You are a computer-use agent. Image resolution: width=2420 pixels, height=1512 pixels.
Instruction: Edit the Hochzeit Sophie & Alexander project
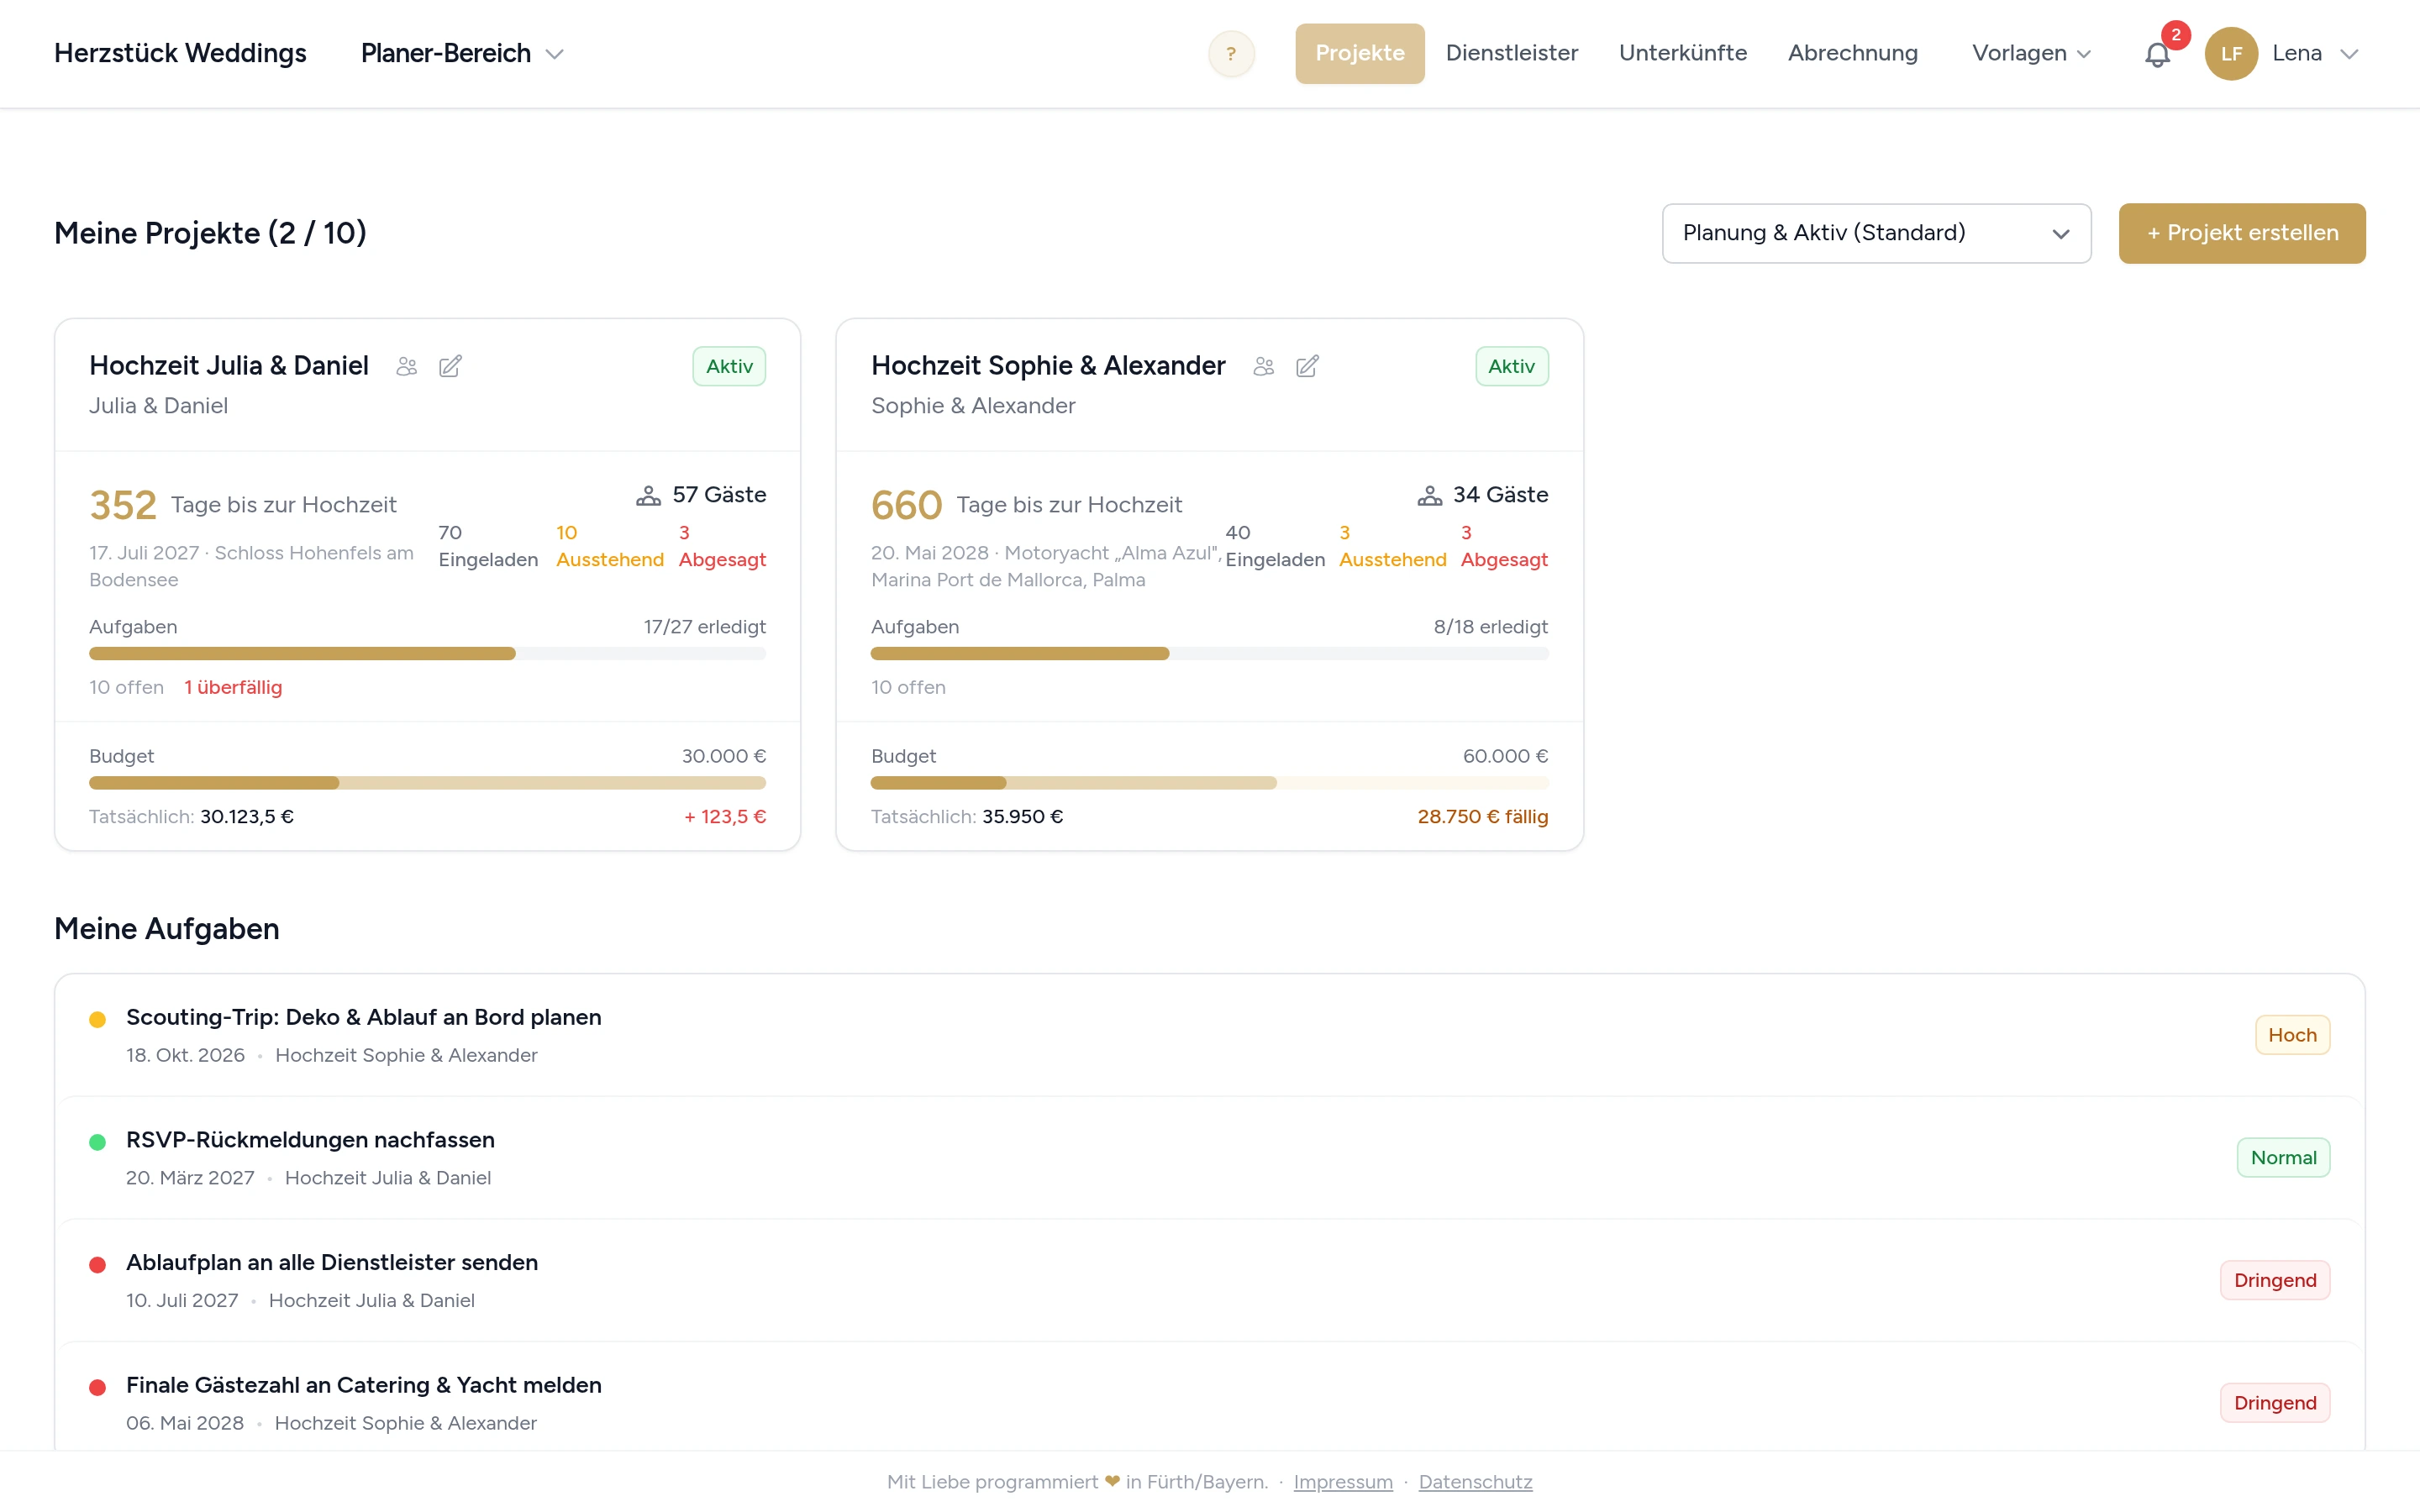tap(1307, 366)
